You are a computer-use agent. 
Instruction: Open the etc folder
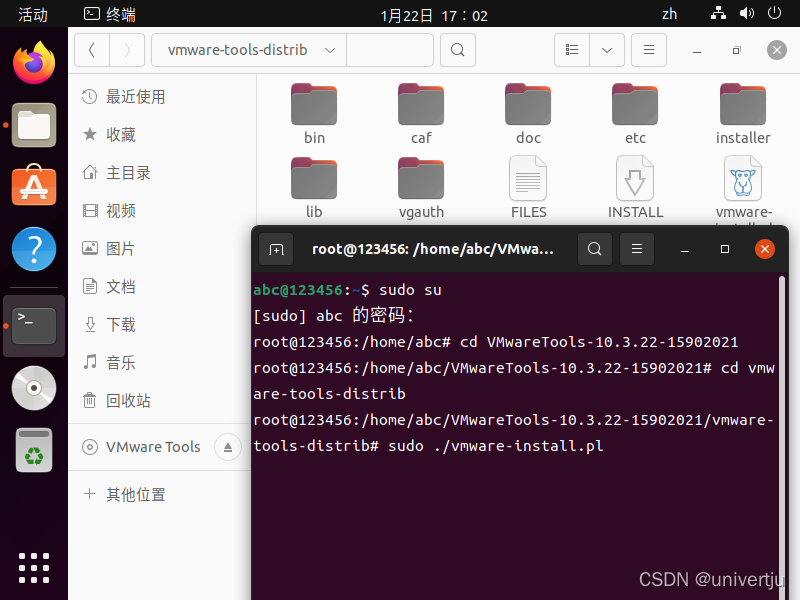coord(635,114)
